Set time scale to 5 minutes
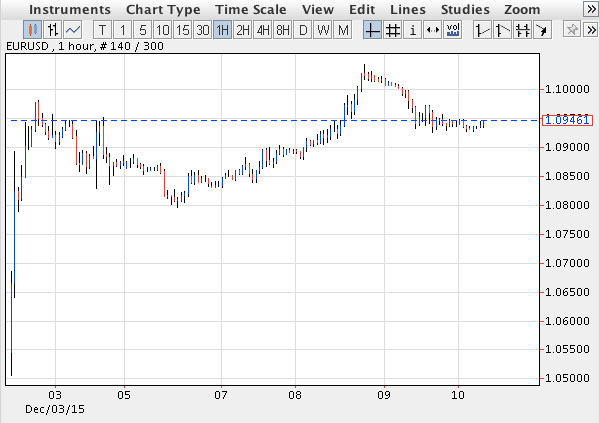Screen dimensions: 600x423 coord(143,30)
